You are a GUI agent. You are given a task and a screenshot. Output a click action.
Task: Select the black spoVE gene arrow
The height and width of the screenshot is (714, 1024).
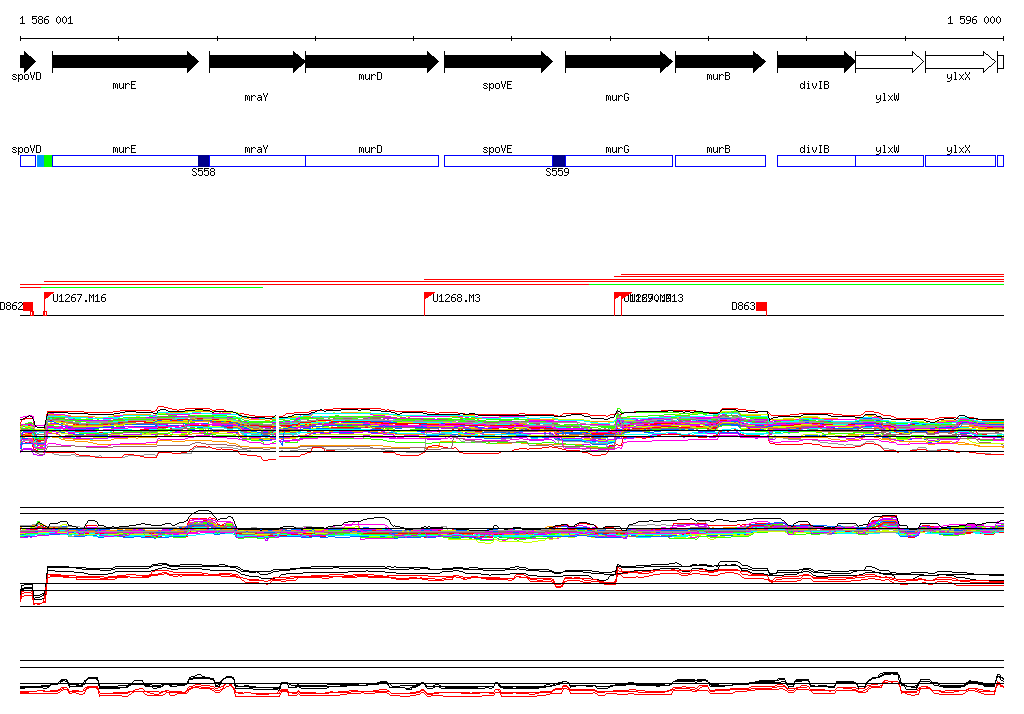click(498, 62)
